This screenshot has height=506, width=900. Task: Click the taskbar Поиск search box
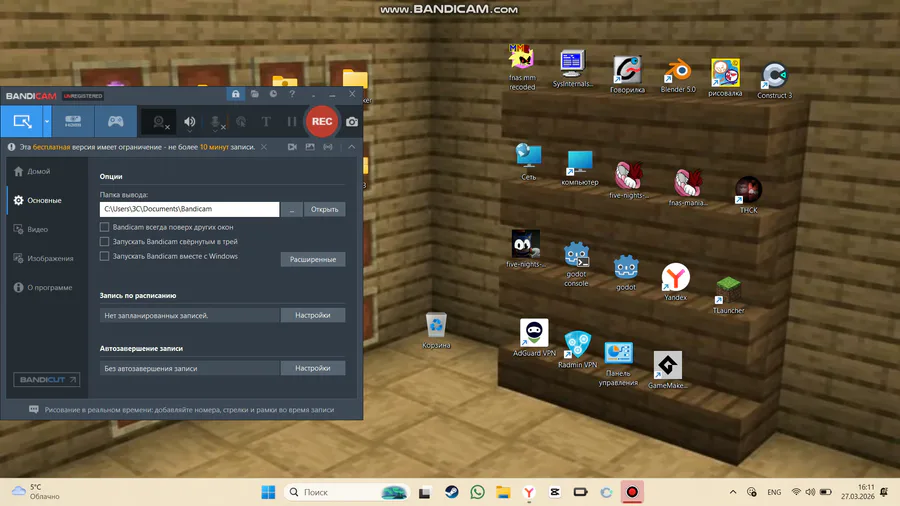point(346,492)
